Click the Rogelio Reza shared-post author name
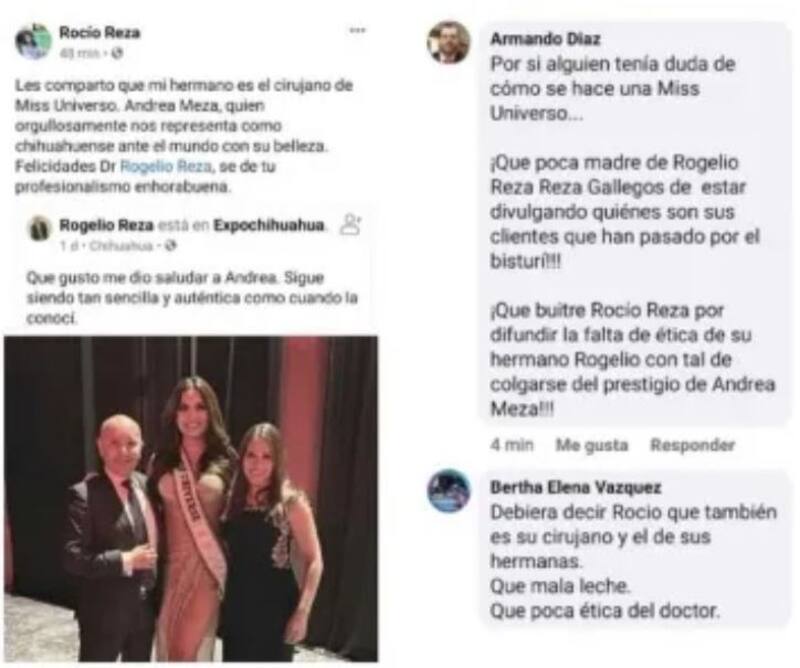Screen dimensions: 800x668 click(x=106, y=225)
